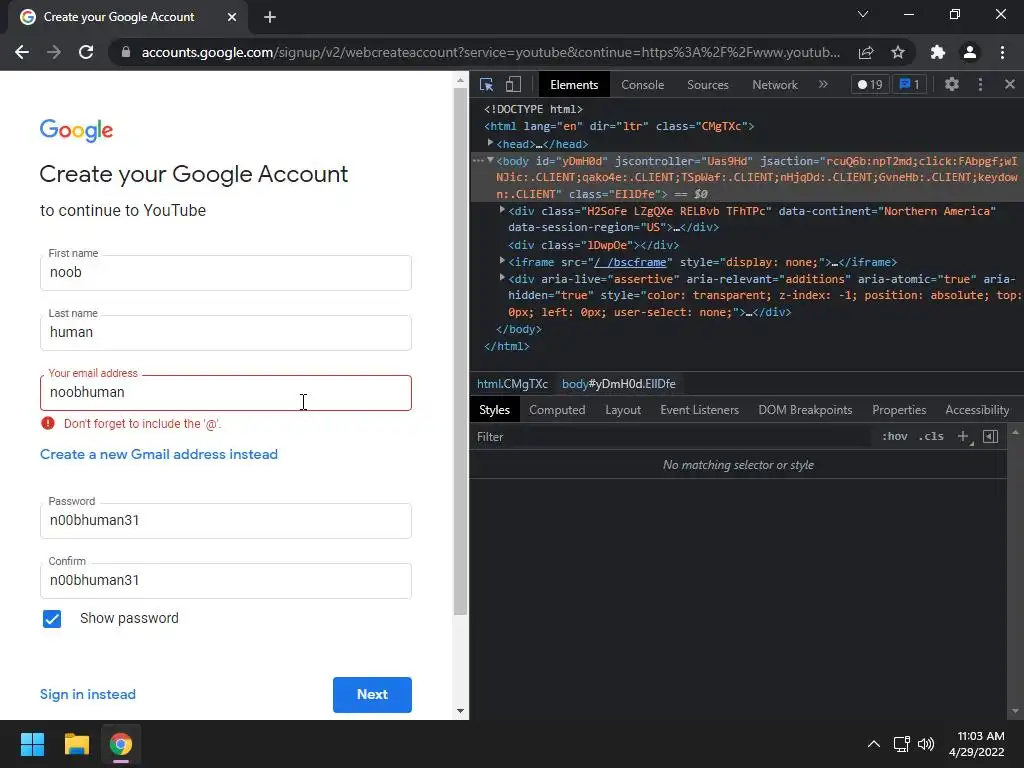Click the Sign in instead link
This screenshot has height=768, width=1024.
pyautogui.click(x=88, y=694)
